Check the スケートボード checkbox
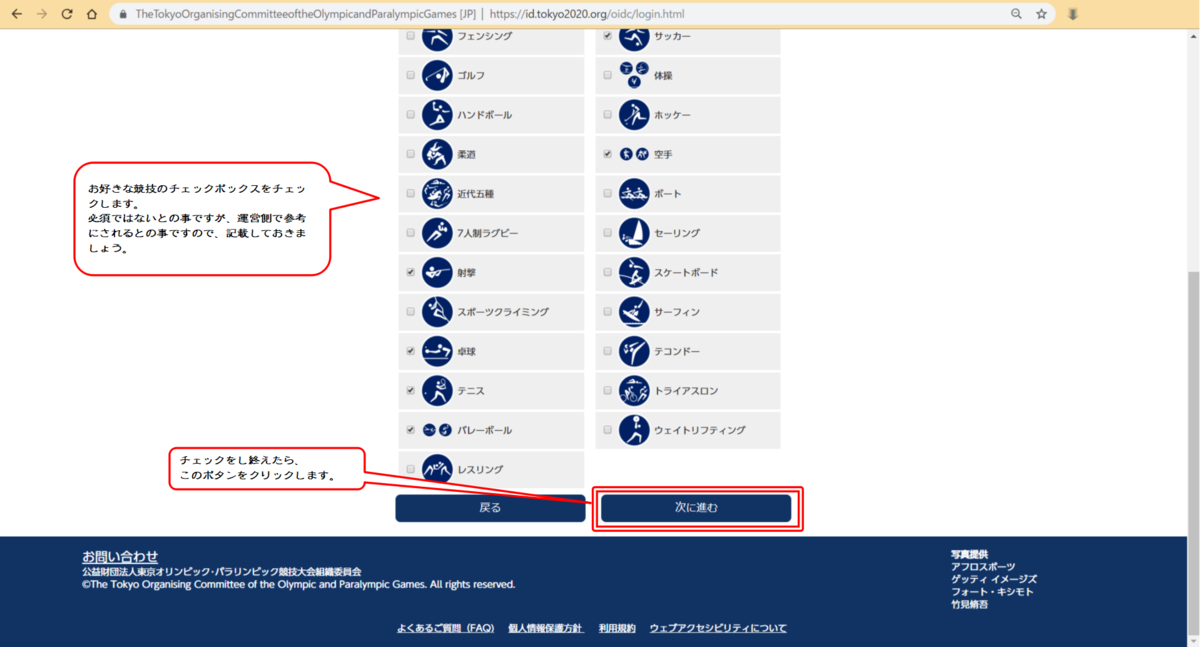1200x647 pixels. (607, 273)
